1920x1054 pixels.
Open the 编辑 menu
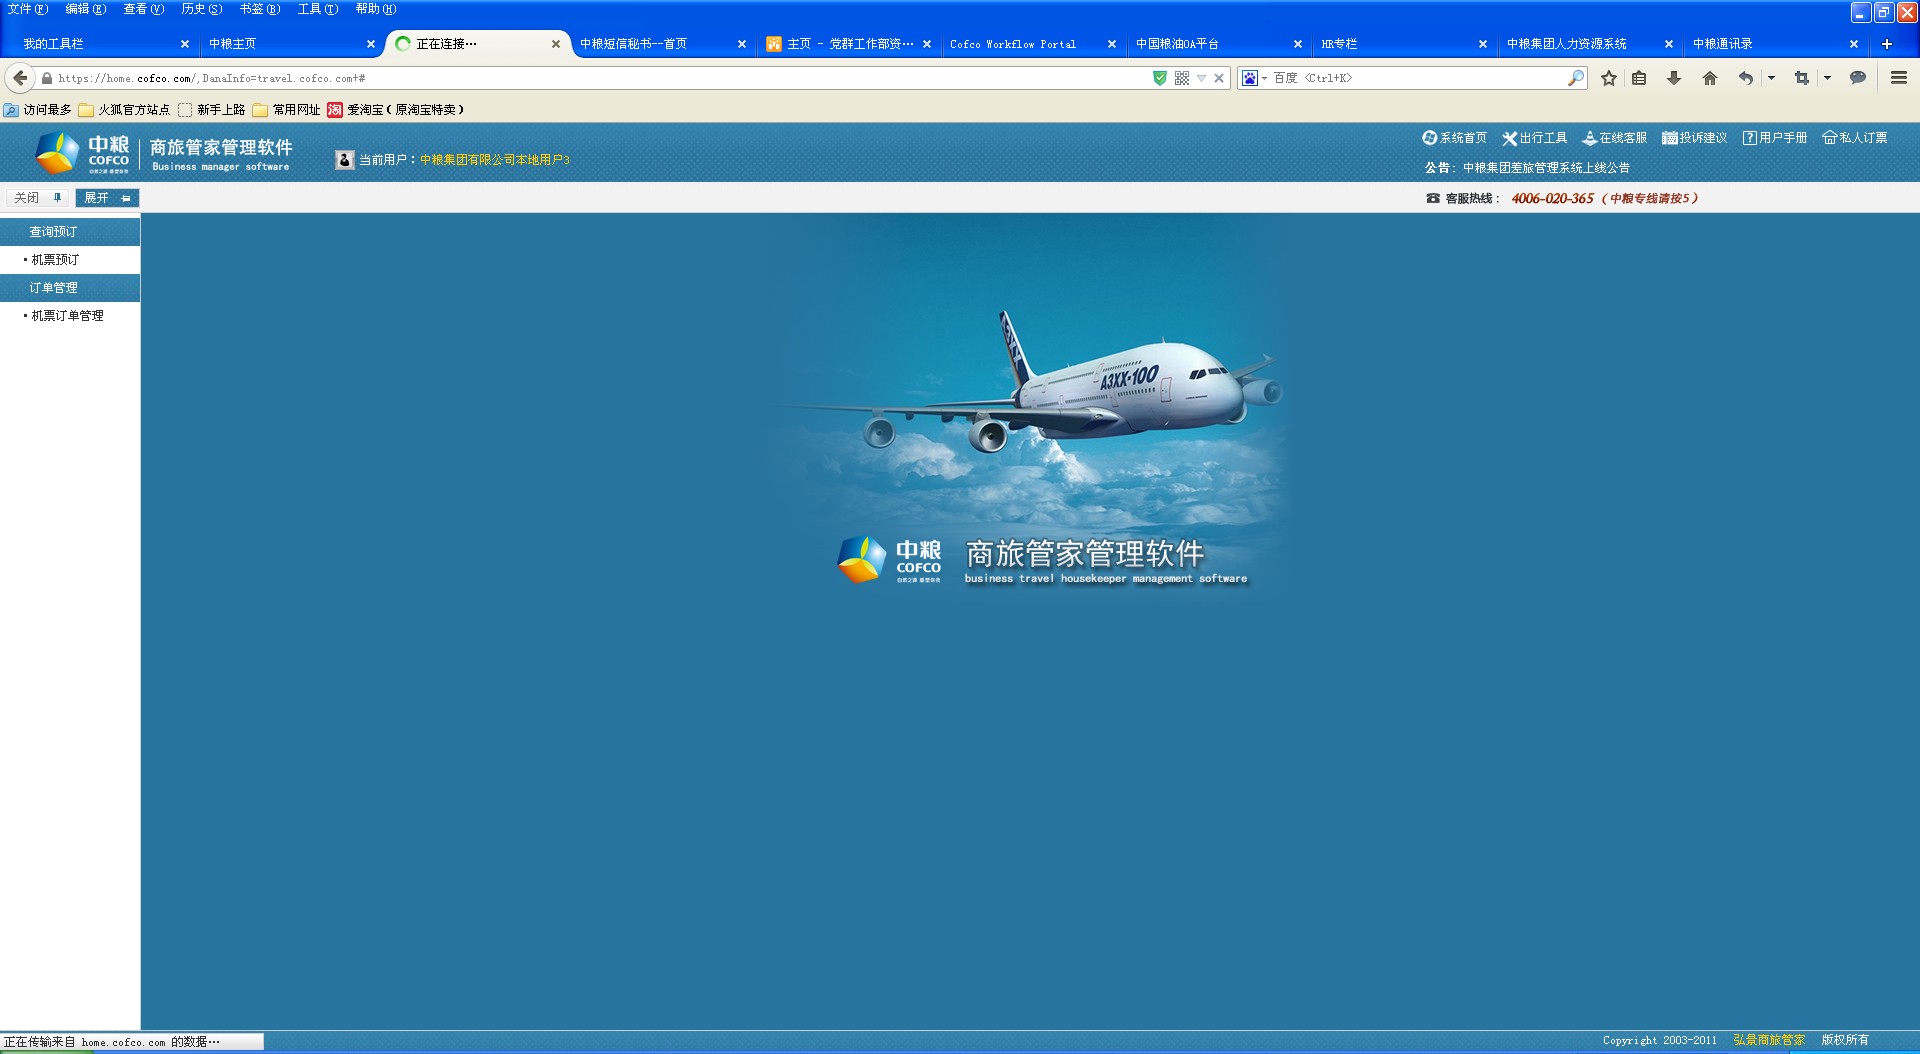(x=86, y=9)
